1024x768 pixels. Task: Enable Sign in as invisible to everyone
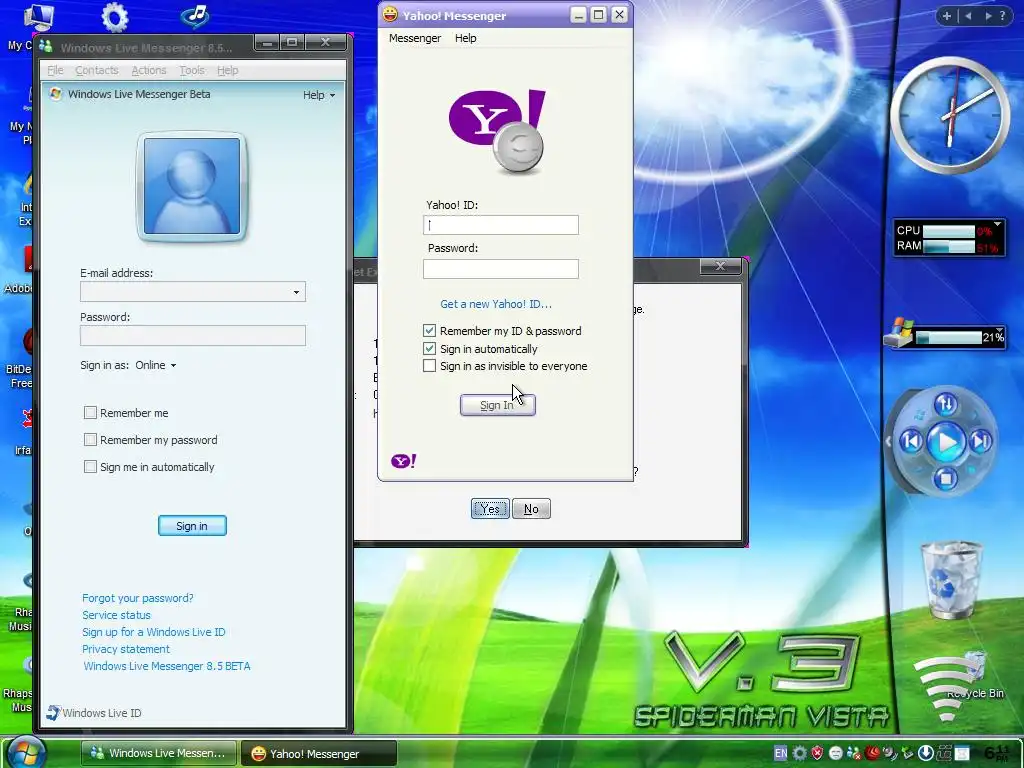pyautogui.click(x=429, y=366)
